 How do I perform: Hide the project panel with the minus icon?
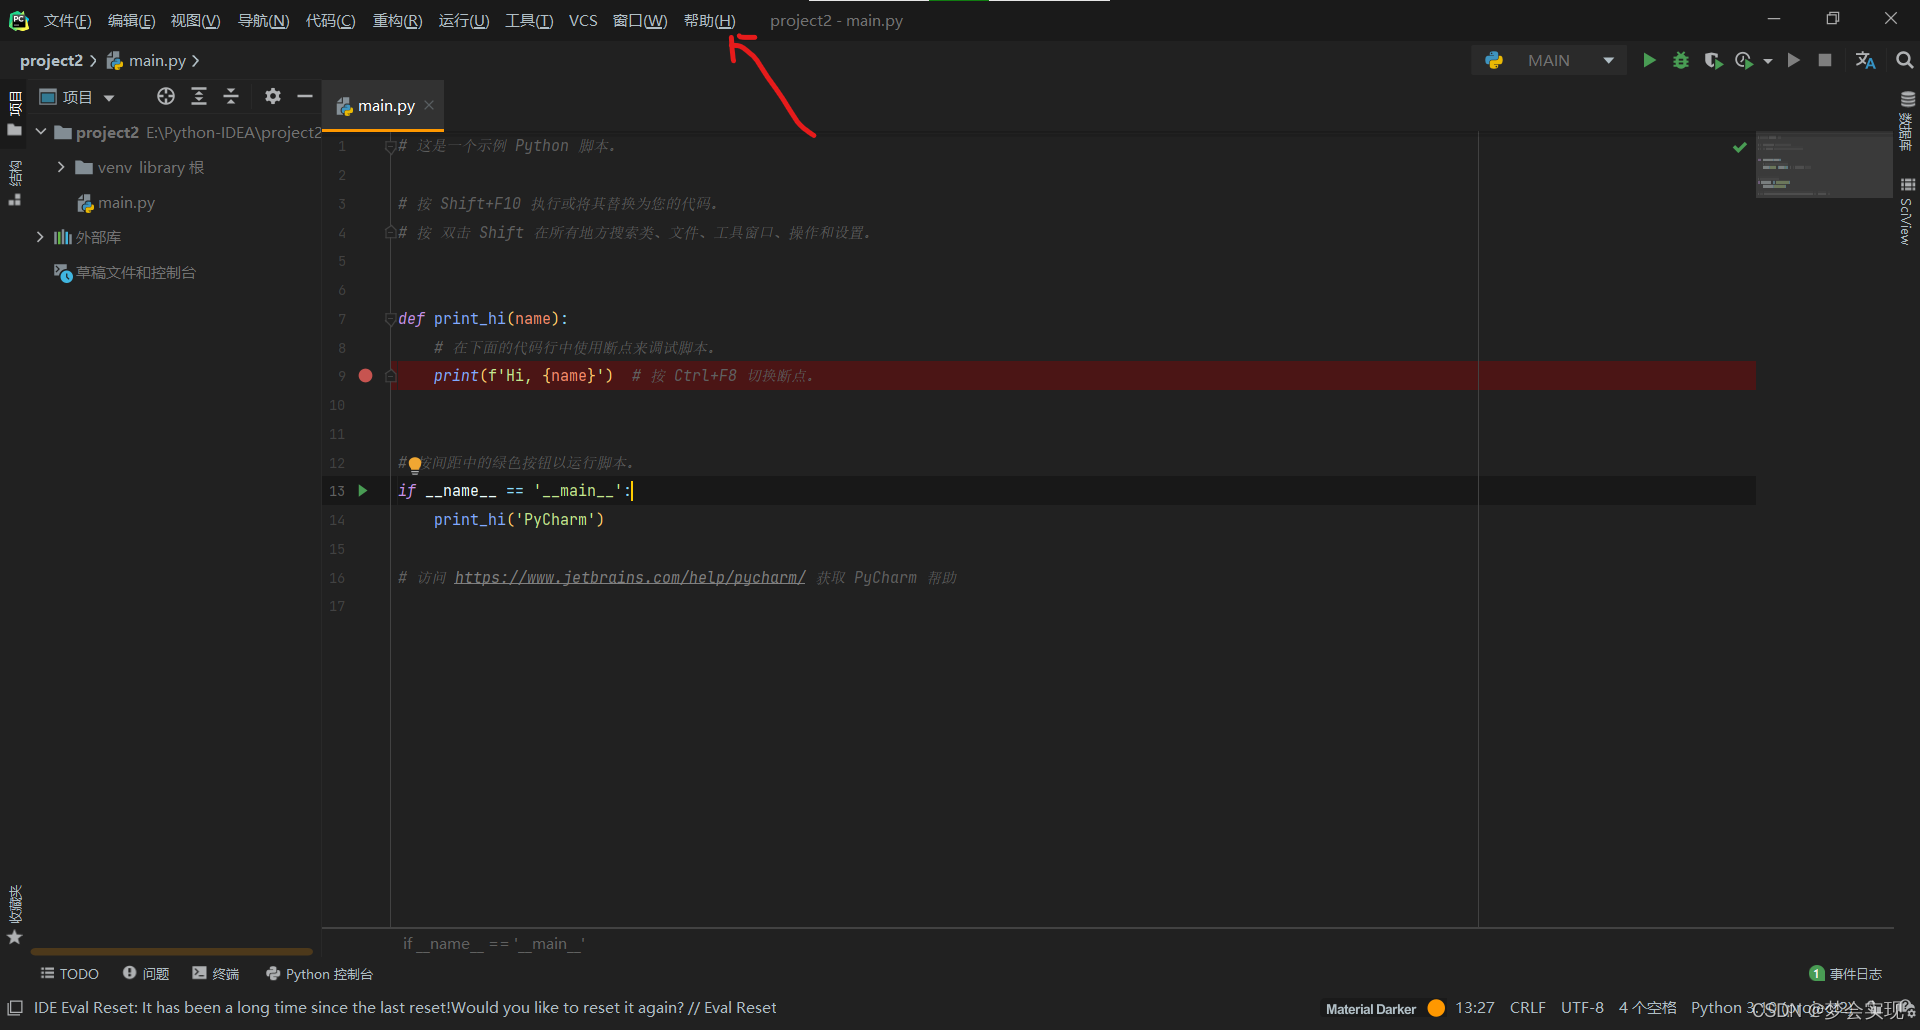[305, 96]
